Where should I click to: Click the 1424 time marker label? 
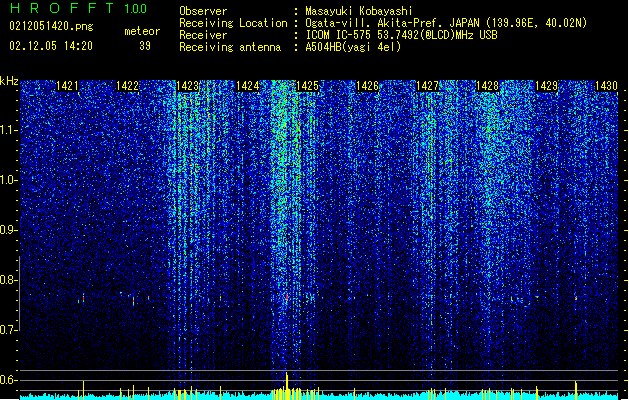click(248, 86)
